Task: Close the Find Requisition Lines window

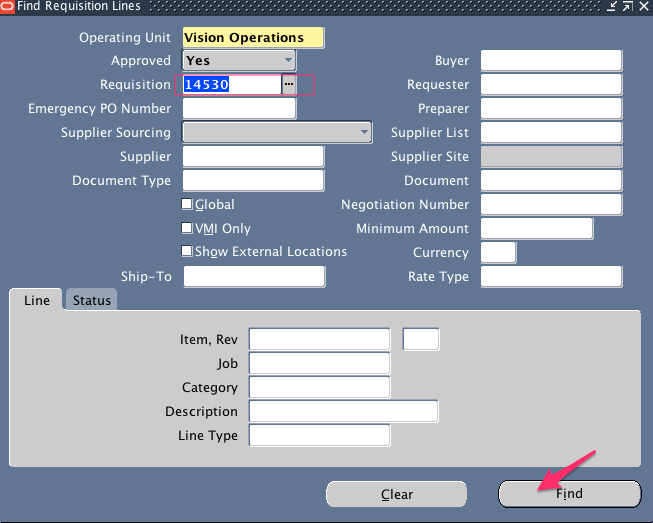Action: pyautogui.click(x=644, y=6)
